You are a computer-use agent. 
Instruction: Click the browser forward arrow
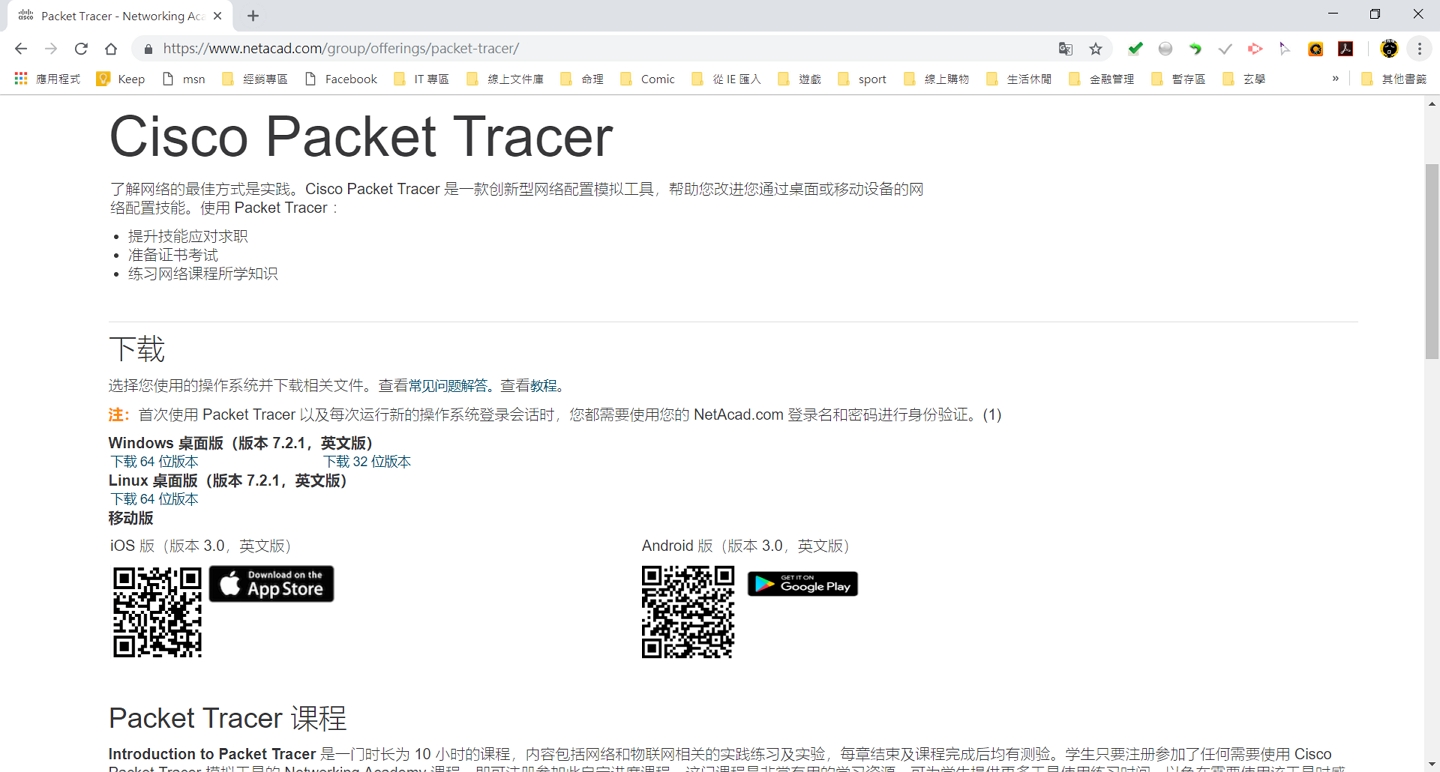click(51, 48)
